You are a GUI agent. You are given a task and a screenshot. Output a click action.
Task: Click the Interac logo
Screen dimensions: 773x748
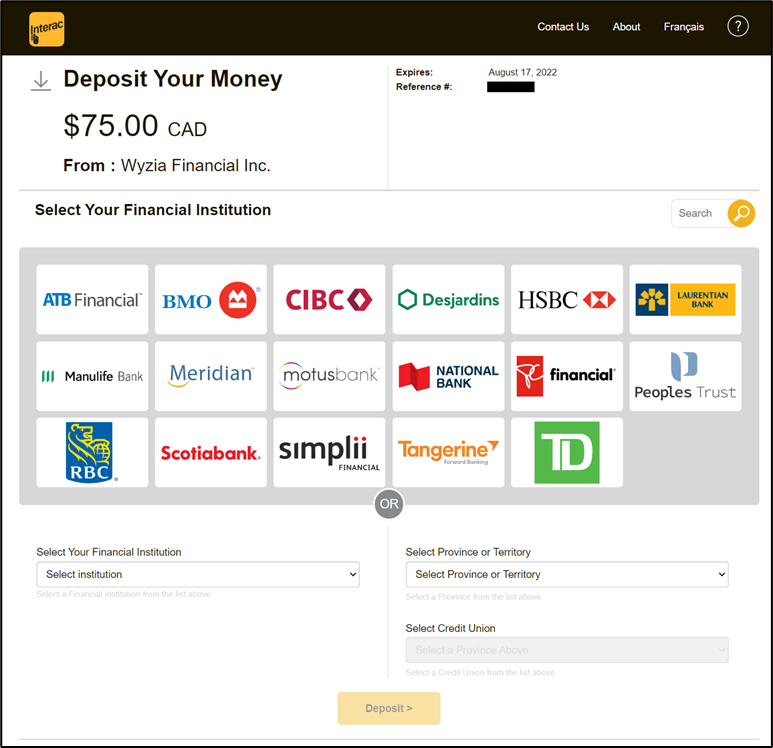(x=47, y=28)
